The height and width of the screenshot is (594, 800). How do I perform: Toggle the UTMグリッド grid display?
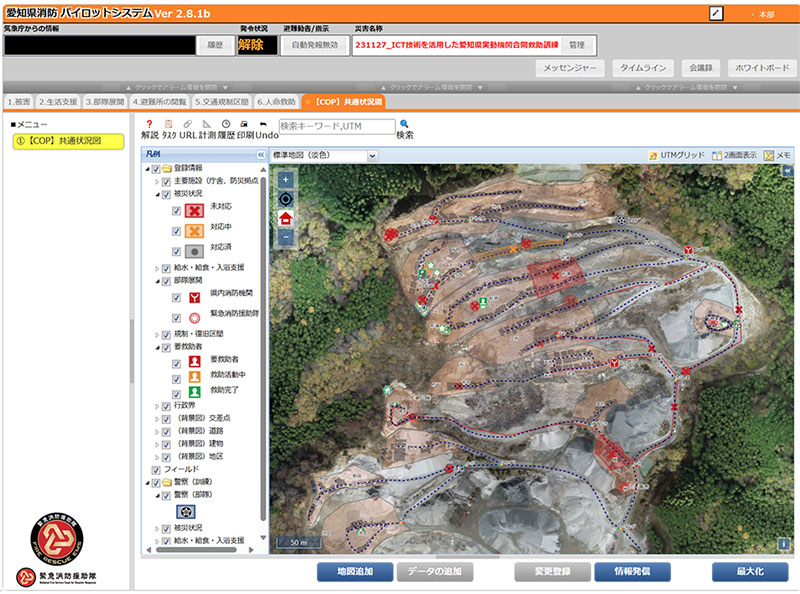tap(676, 156)
